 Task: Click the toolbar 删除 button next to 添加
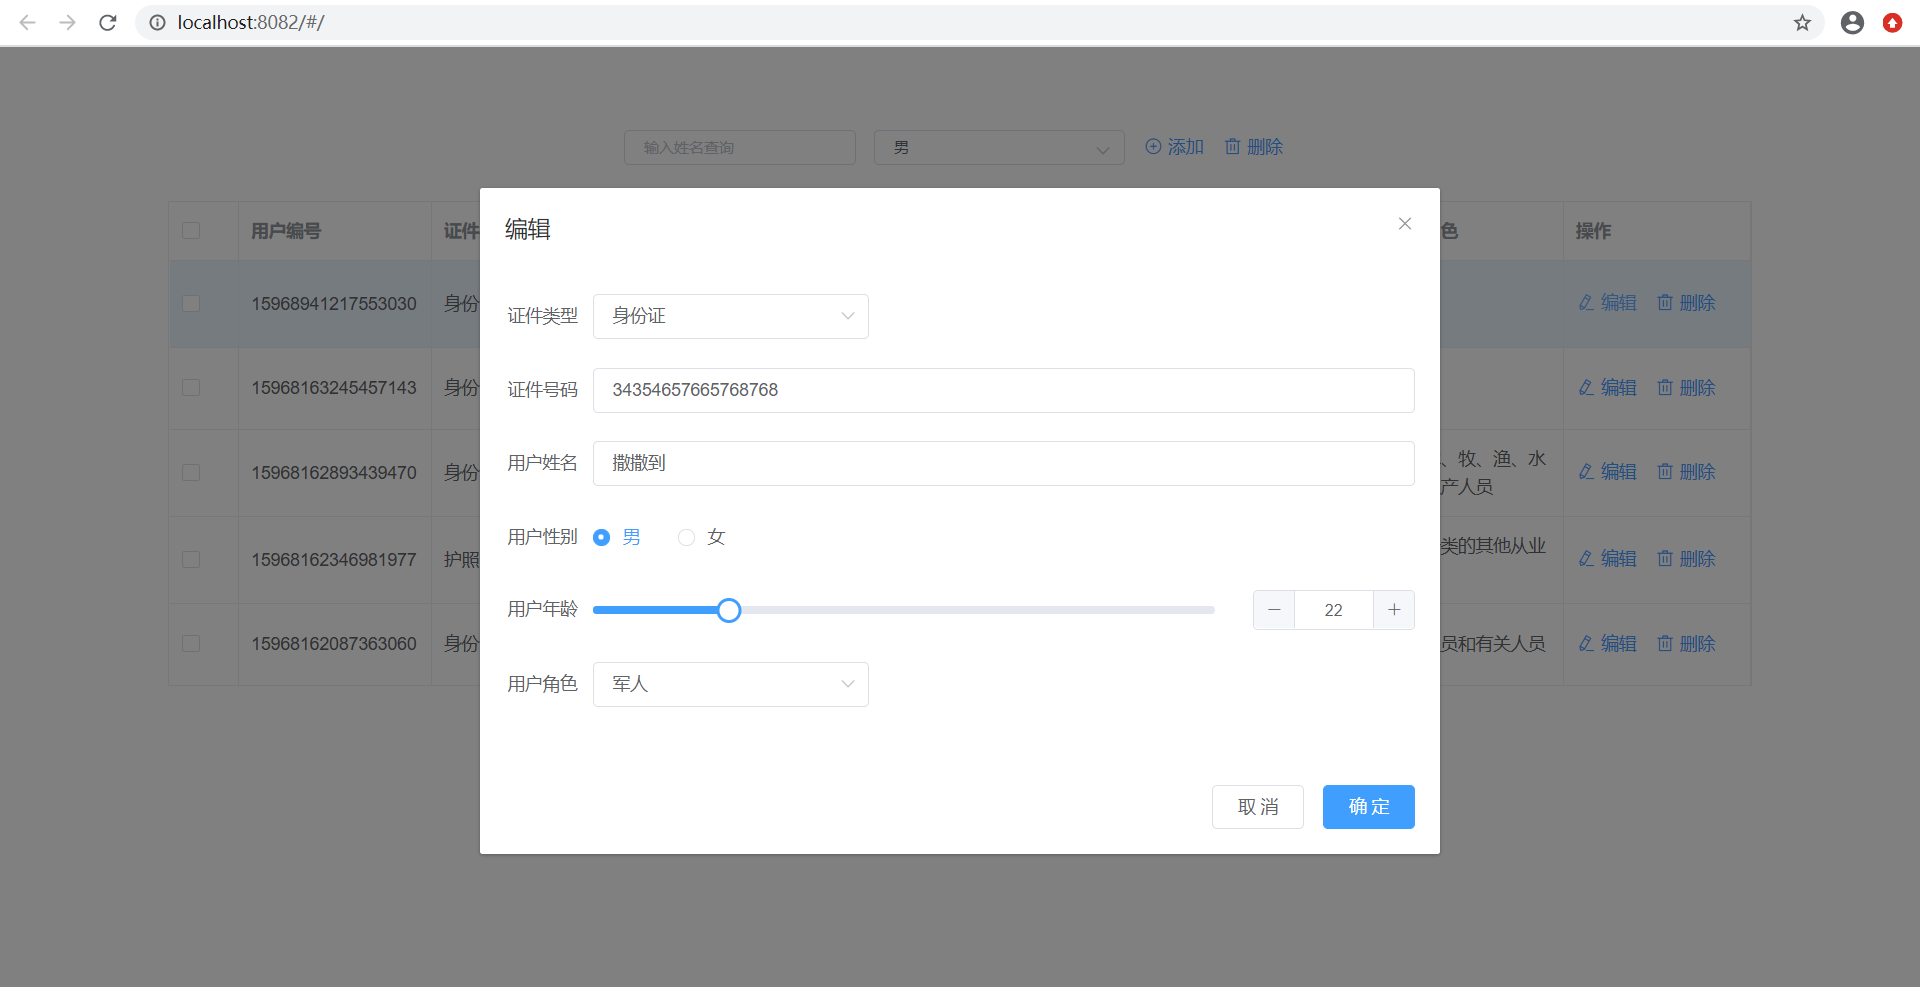point(1254,147)
